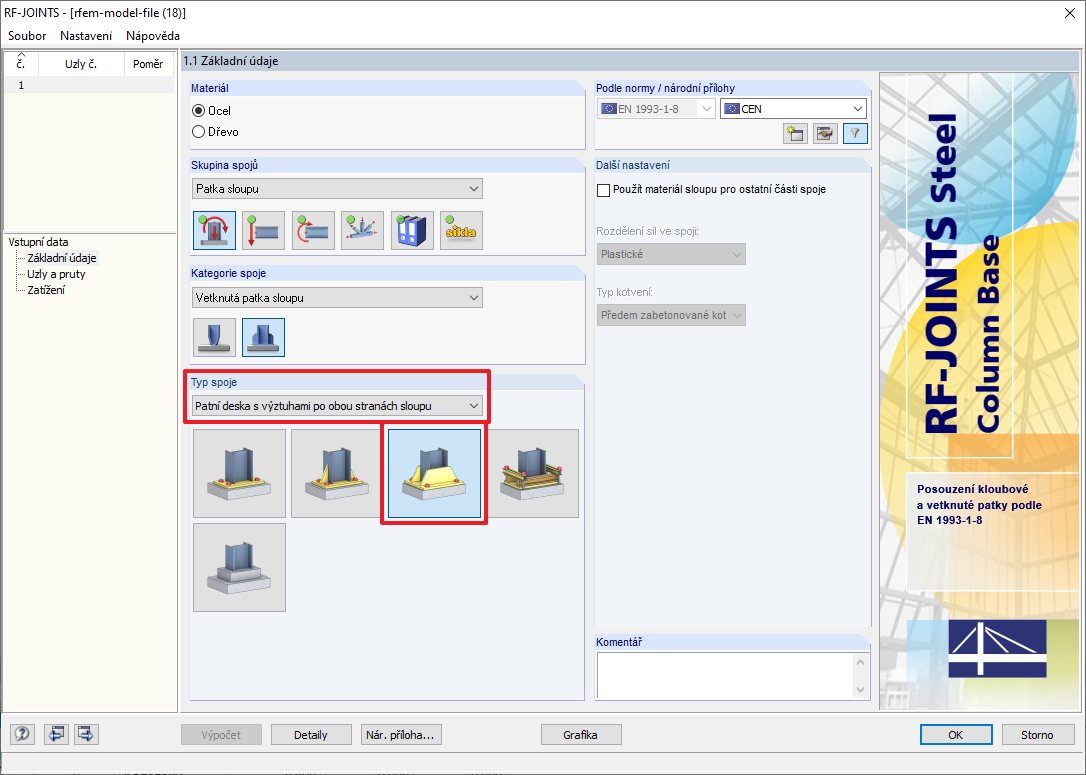Pick the rigid beam joint group icon
The height and width of the screenshot is (775, 1086).
pyautogui.click(x=313, y=231)
